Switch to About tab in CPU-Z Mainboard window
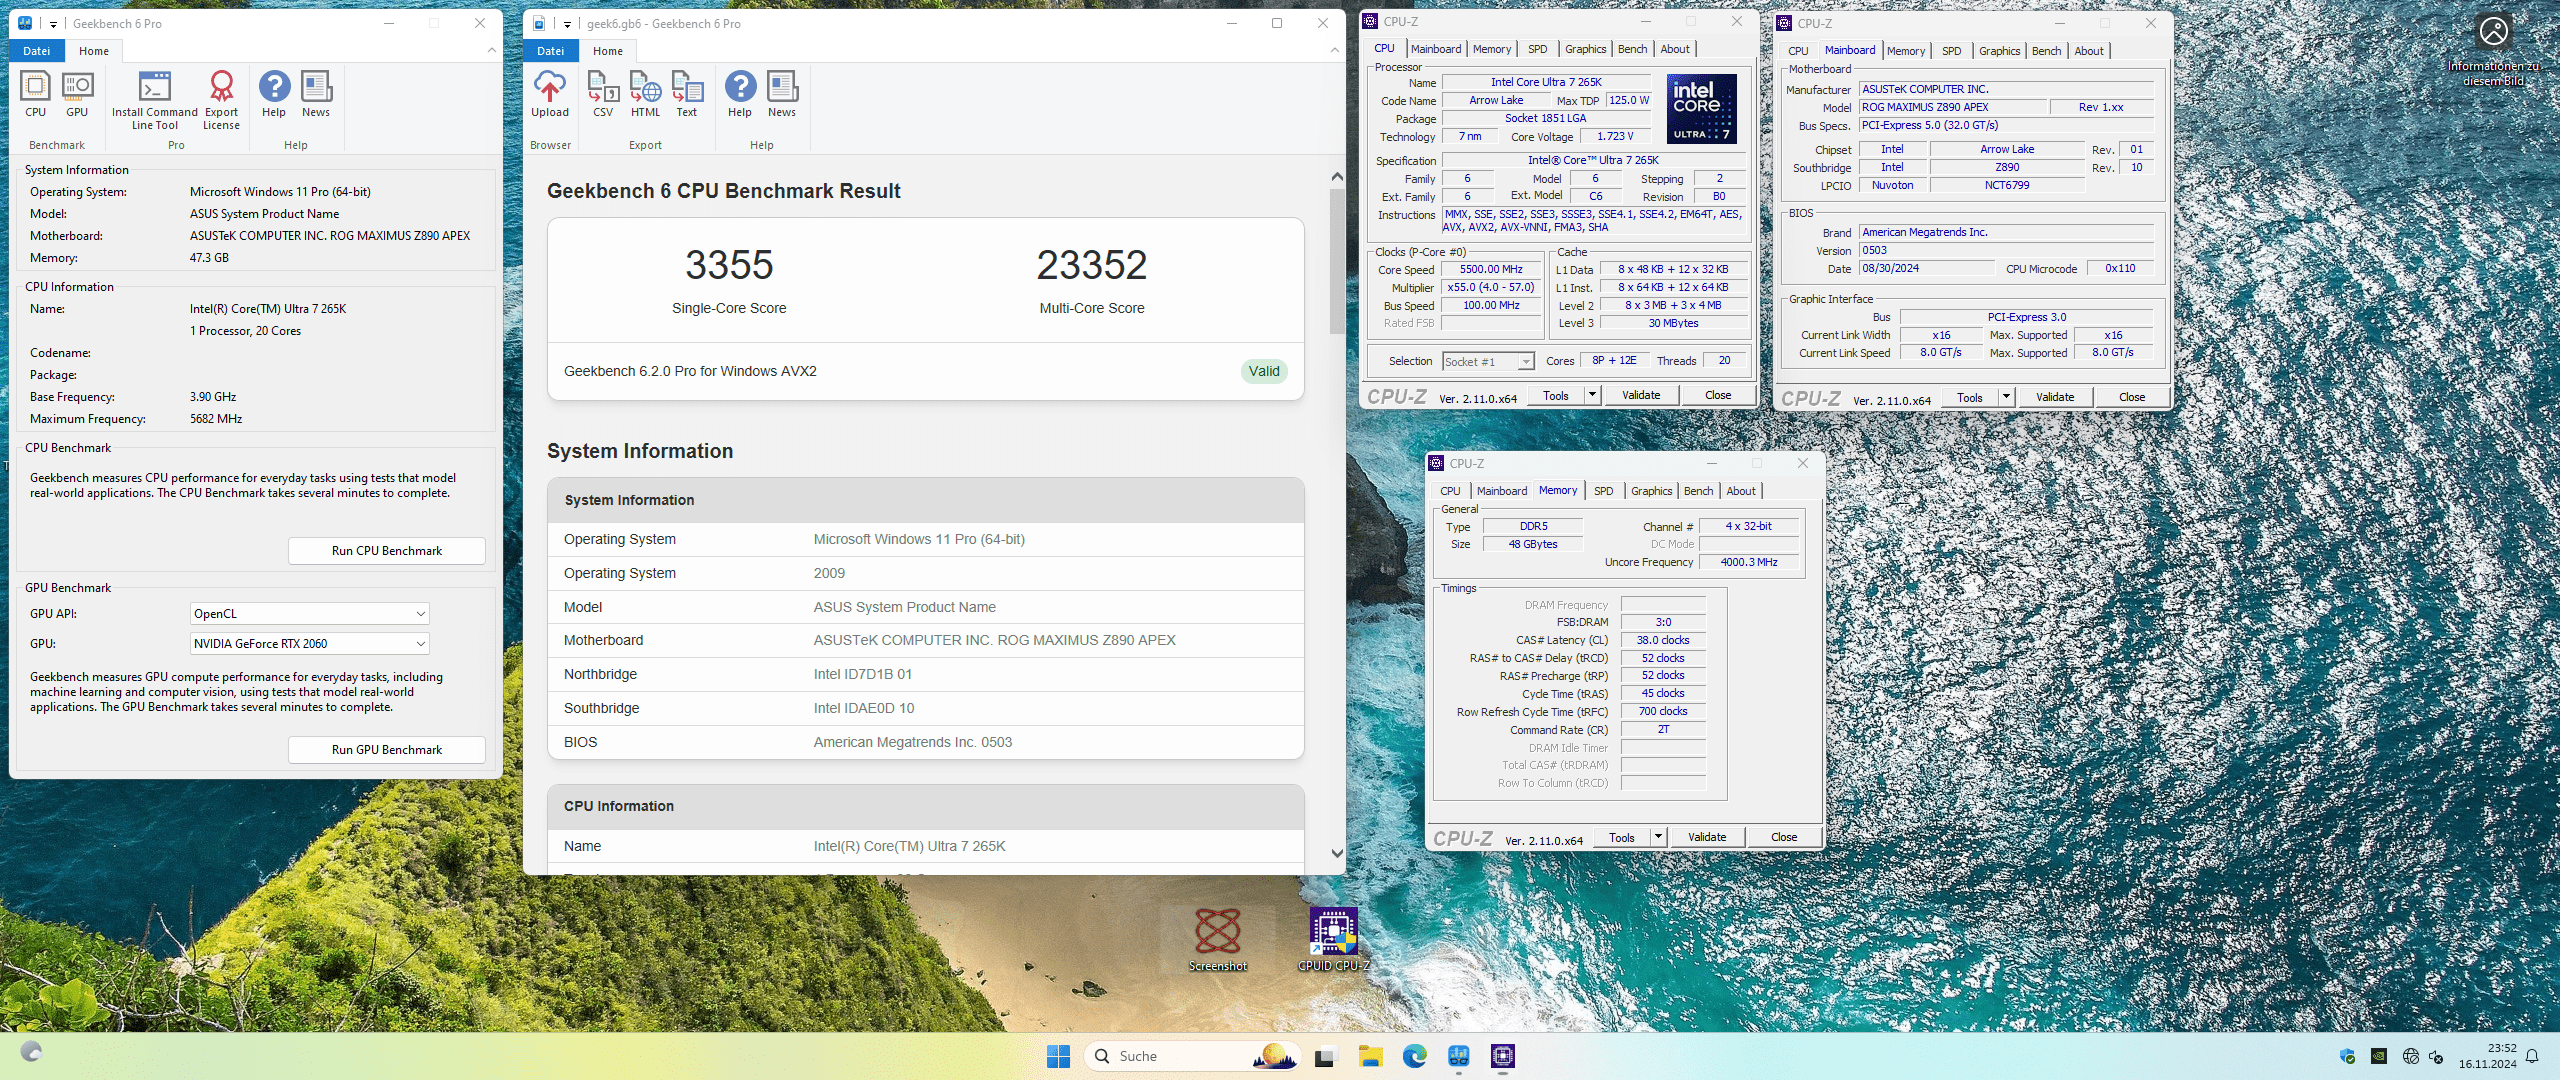2560x1080 pixels. pos(2088,51)
